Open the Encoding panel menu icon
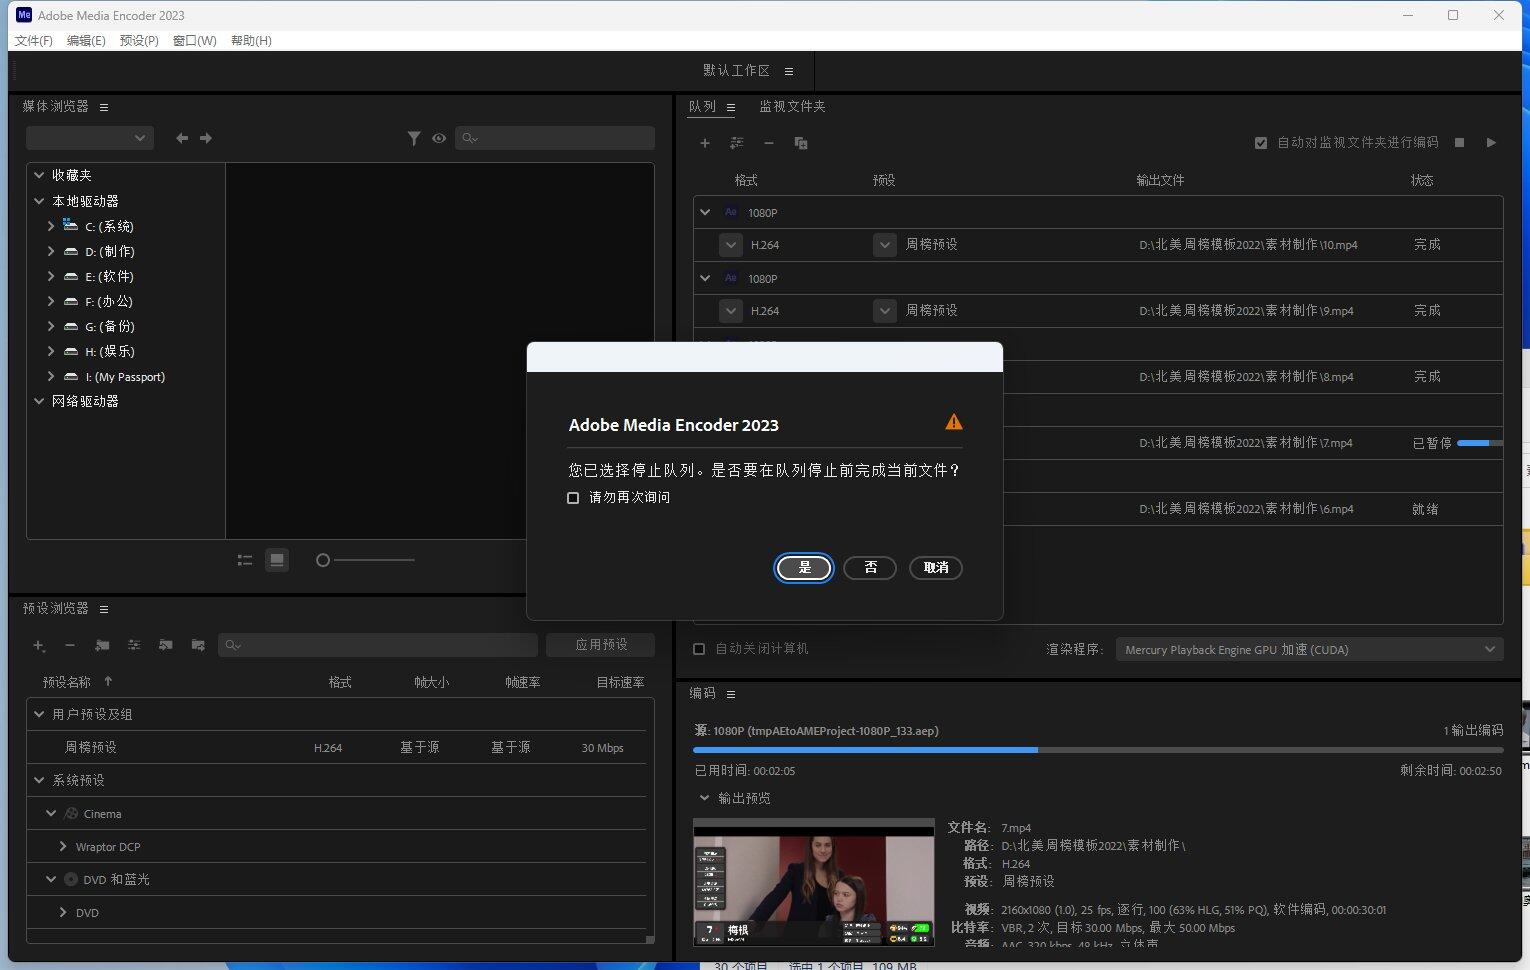Viewport: 1530px width, 970px height. [731, 694]
